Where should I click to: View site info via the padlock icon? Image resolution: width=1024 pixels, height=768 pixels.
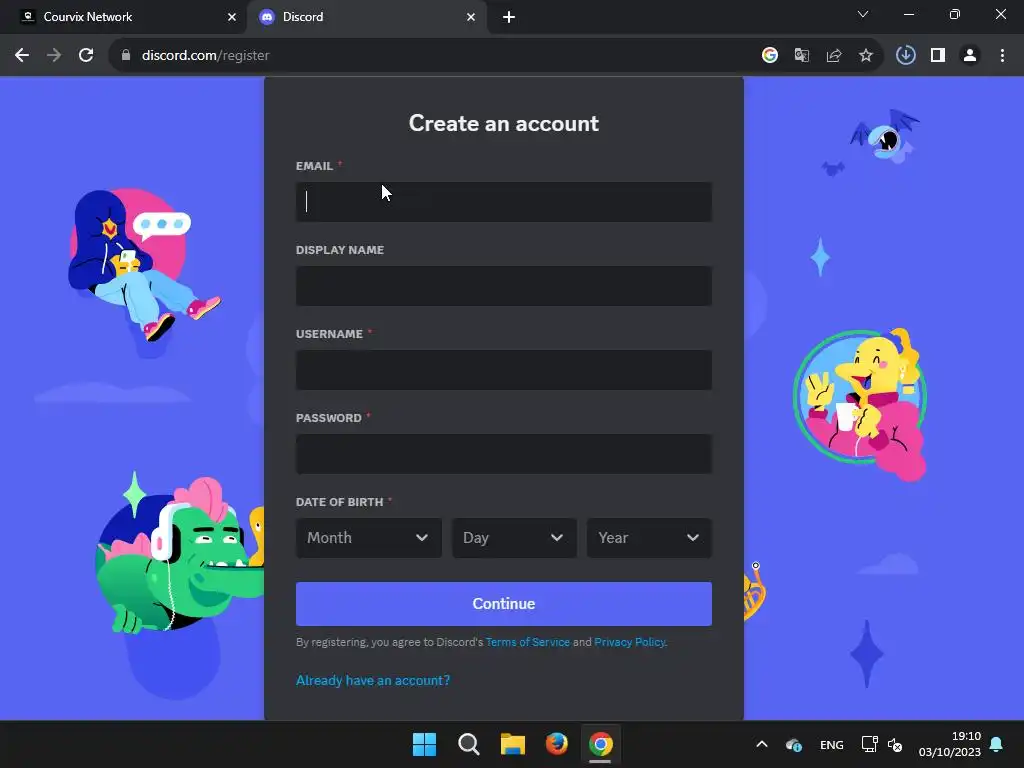(x=126, y=56)
